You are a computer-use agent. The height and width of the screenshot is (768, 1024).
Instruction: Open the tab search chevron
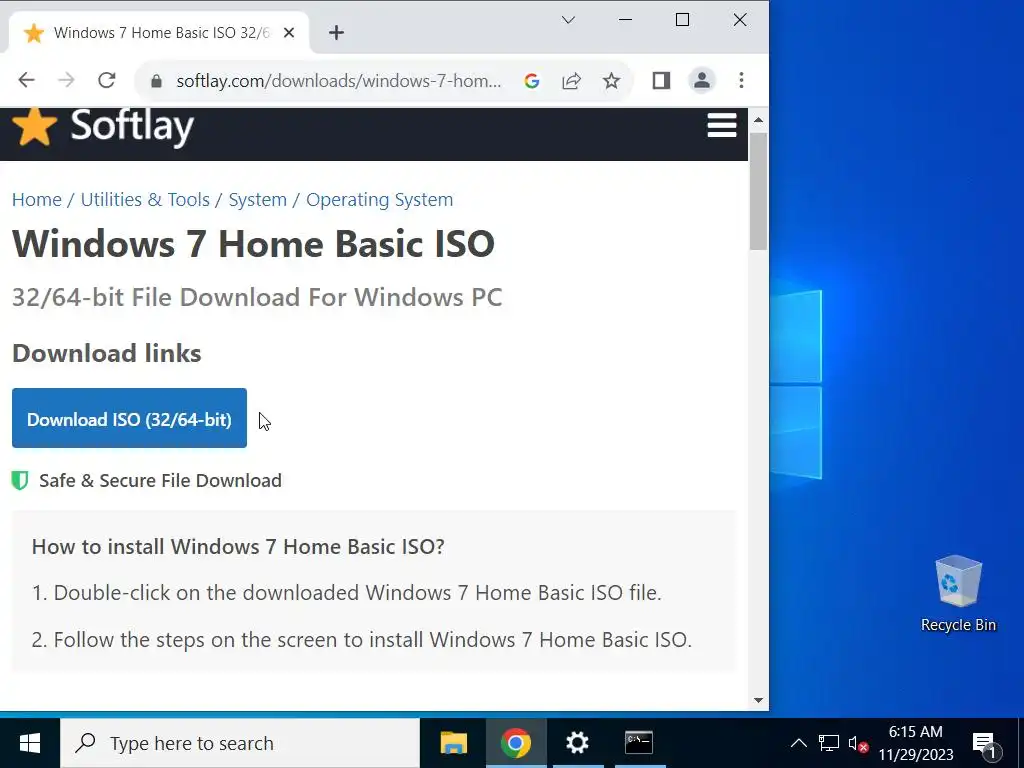coord(568,20)
